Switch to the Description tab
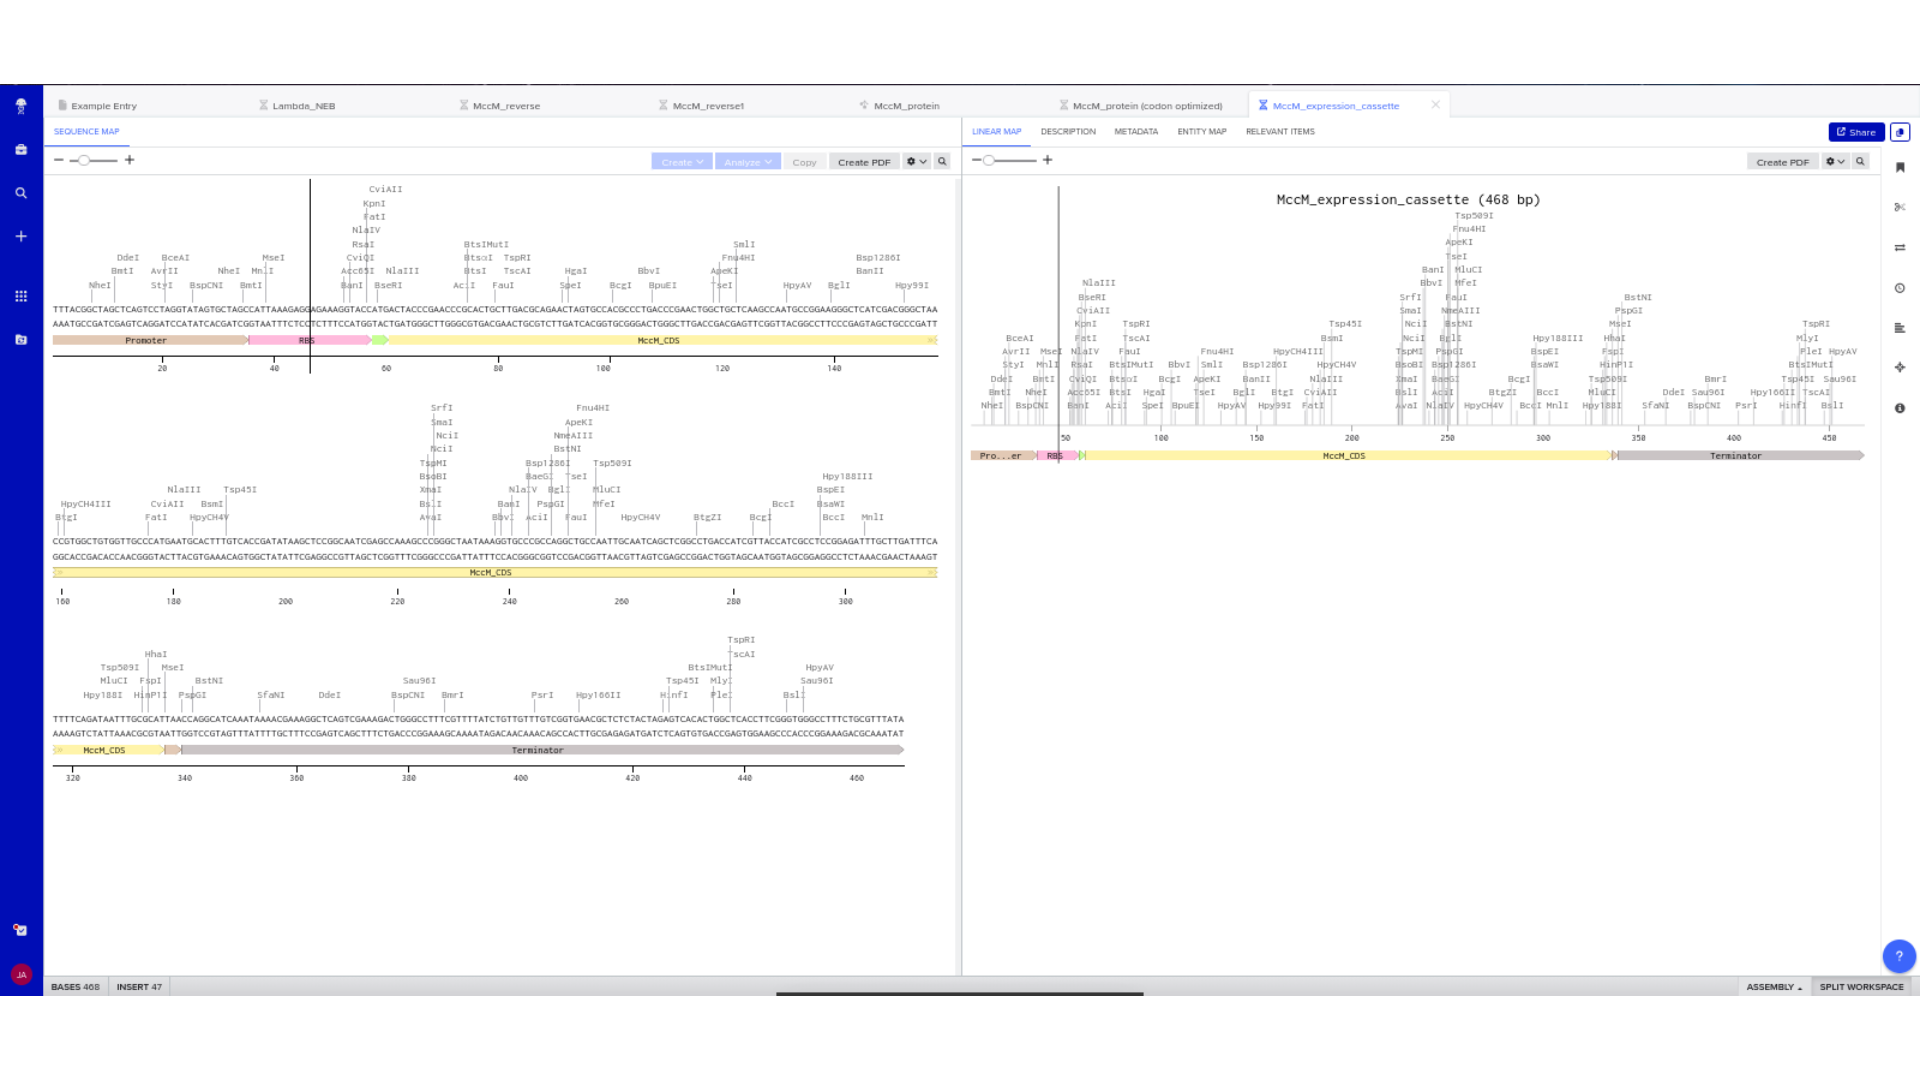Screen dimensions: 1920x1080 pos(1067,132)
